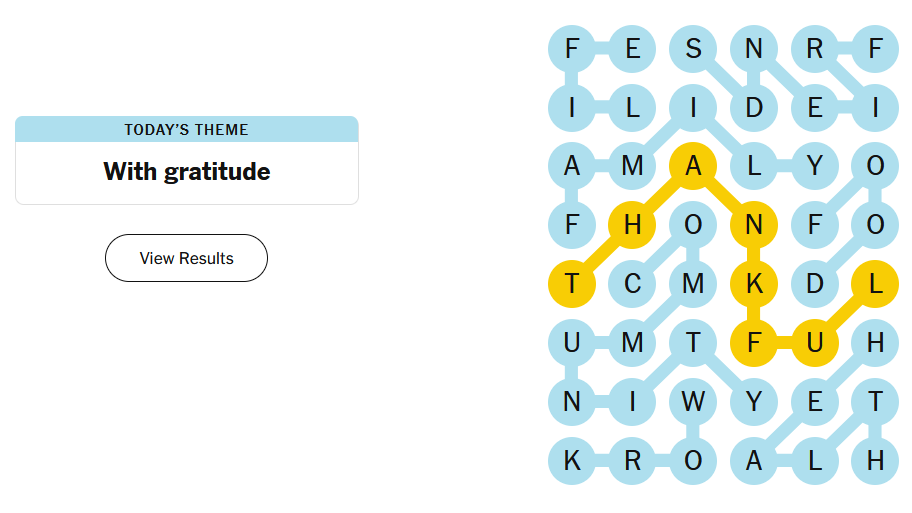The width and height of the screenshot is (912, 513).
Task: Pick the yellow letter N tile
Action: pos(754,226)
